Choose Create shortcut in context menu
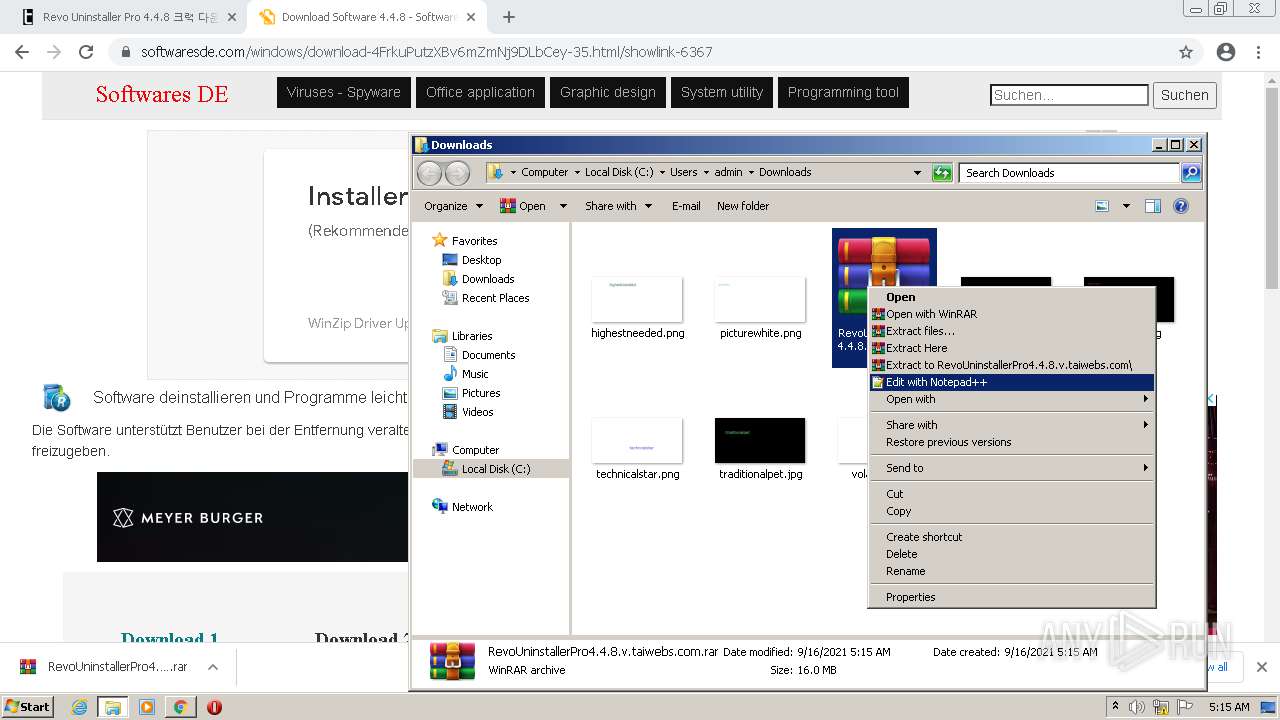Viewport: 1280px width, 720px height. 1011,537
